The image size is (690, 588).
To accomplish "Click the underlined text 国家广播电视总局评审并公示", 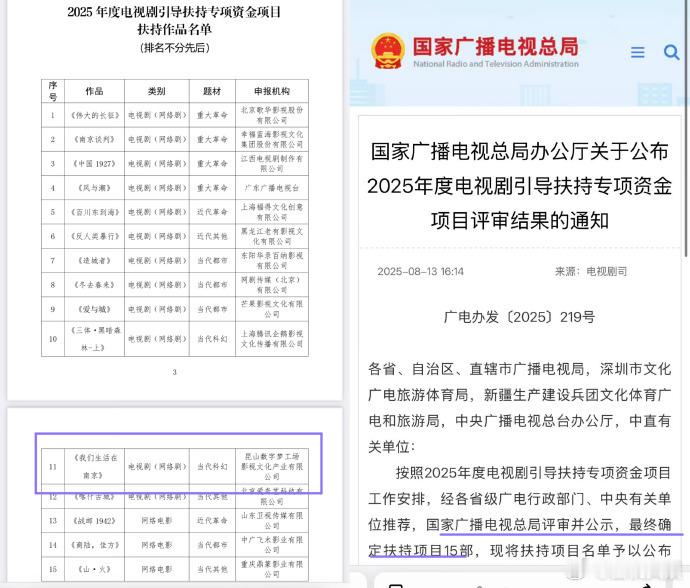I will point(519,525).
